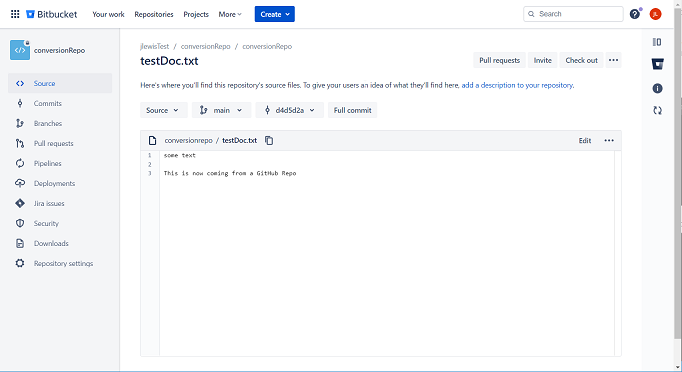Image resolution: width=682 pixels, height=372 pixels.
Task: Toggle the right sidebar panel icon
Action: point(657,42)
